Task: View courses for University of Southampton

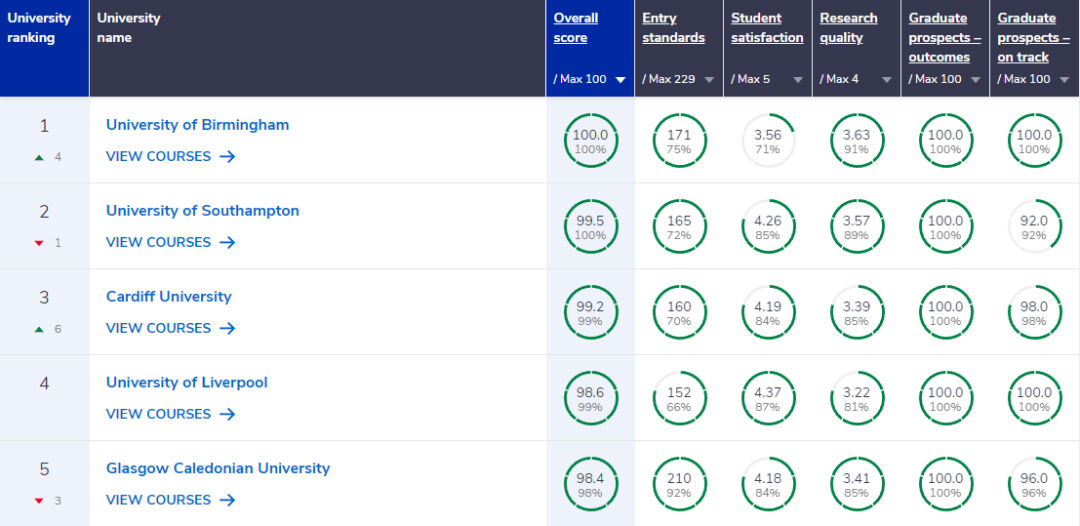Action: 171,242
